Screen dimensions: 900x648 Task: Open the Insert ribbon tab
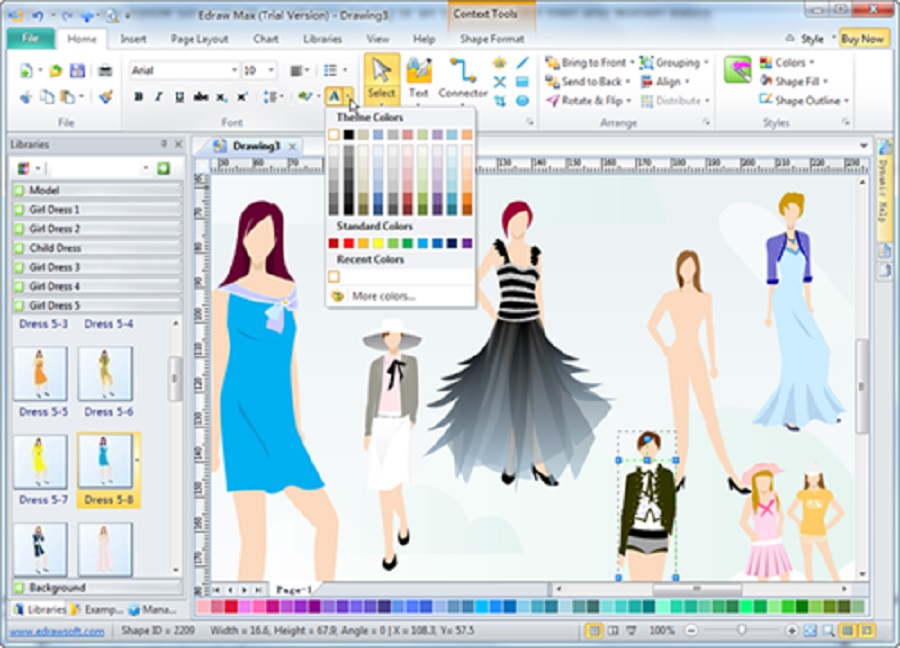tap(133, 39)
